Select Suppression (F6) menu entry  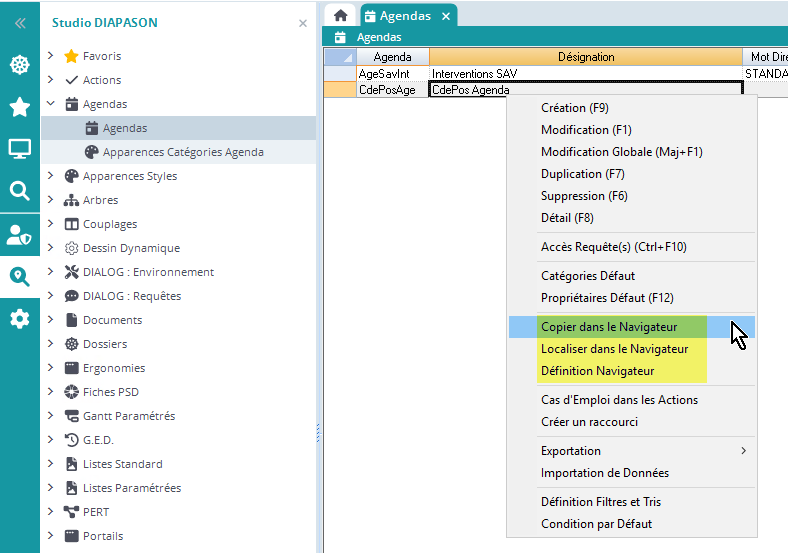coord(586,196)
